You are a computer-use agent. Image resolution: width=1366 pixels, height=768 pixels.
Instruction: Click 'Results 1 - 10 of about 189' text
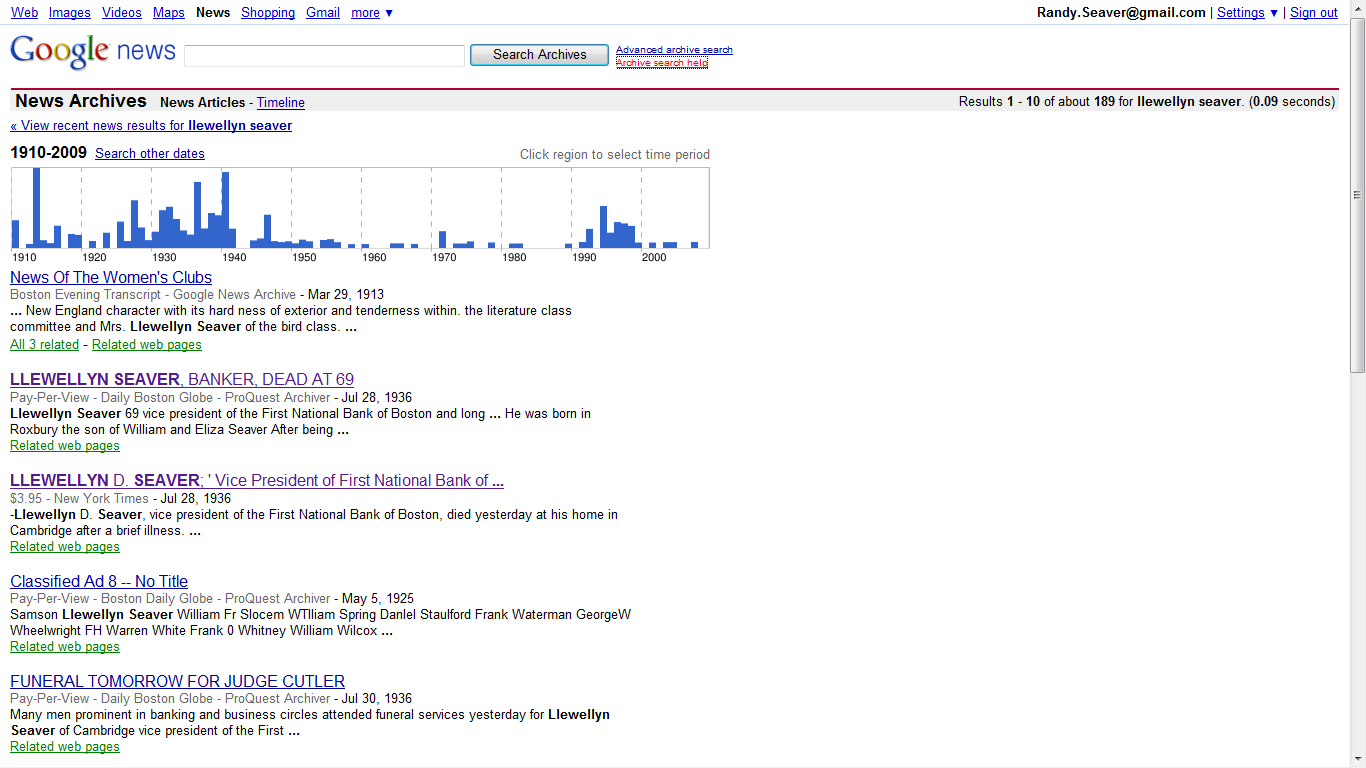point(1037,102)
